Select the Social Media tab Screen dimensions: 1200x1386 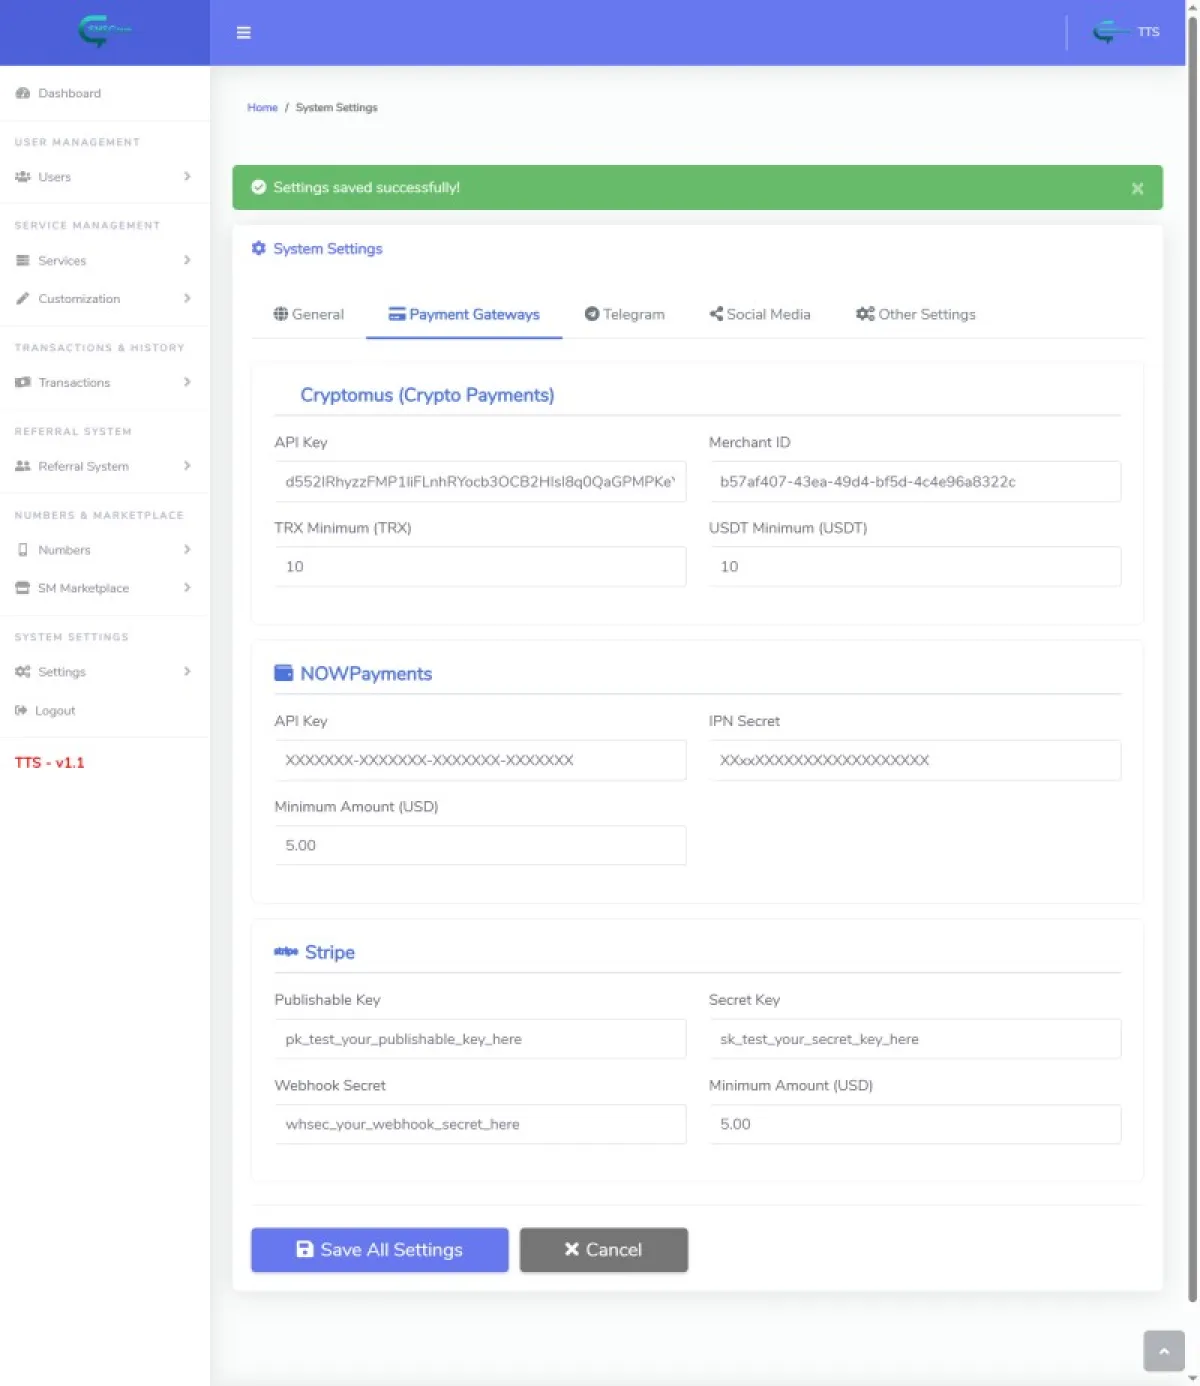point(760,314)
